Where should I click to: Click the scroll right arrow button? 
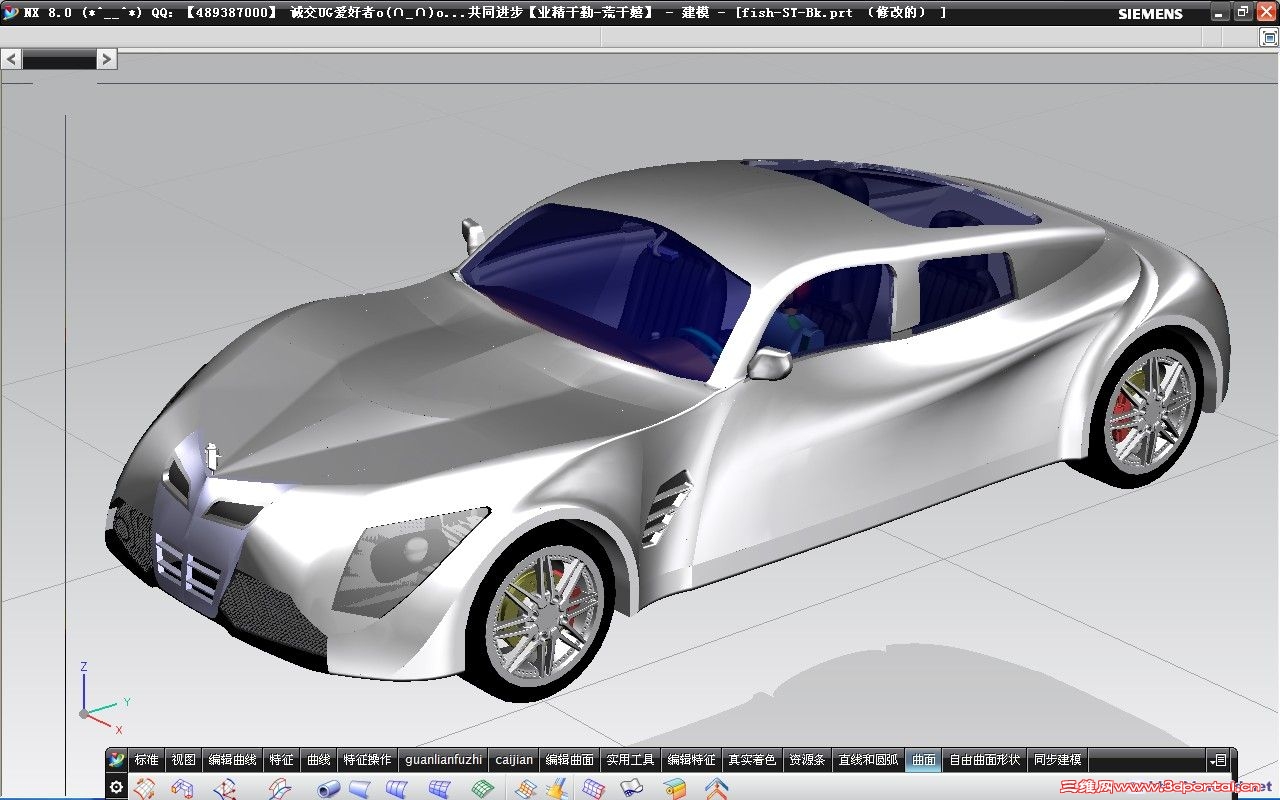coord(107,60)
